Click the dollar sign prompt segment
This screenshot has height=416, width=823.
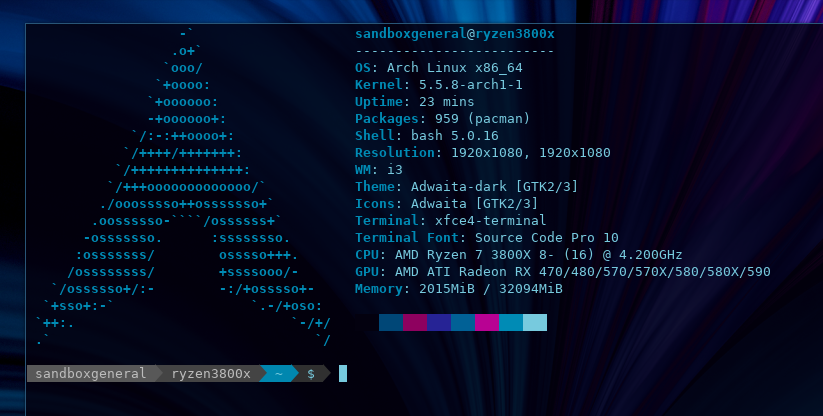pyautogui.click(x=311, y=374)
